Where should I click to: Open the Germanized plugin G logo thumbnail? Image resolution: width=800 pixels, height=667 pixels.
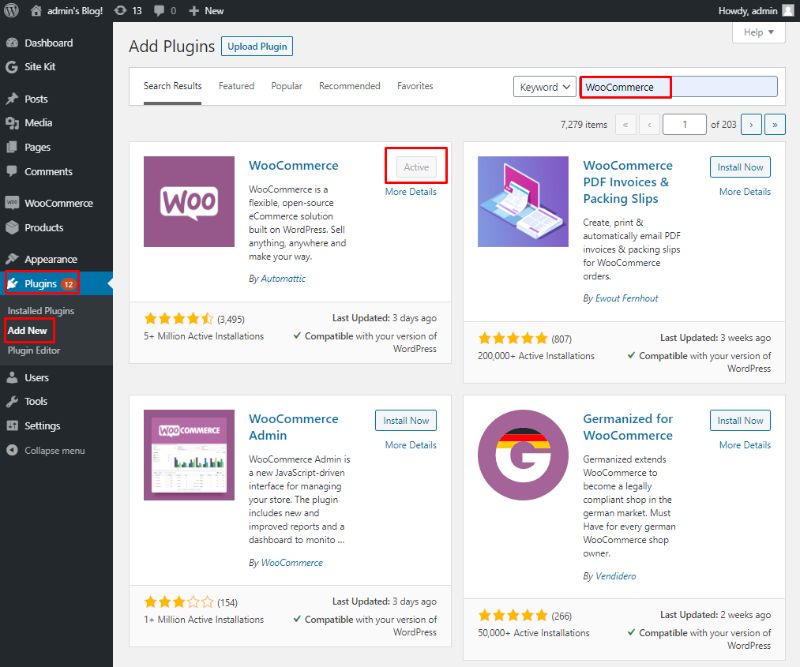[523, 455]
